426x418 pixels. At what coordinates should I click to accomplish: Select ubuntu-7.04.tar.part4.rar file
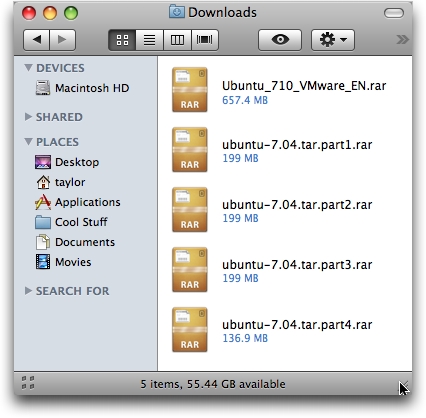(x=297, y=325)
